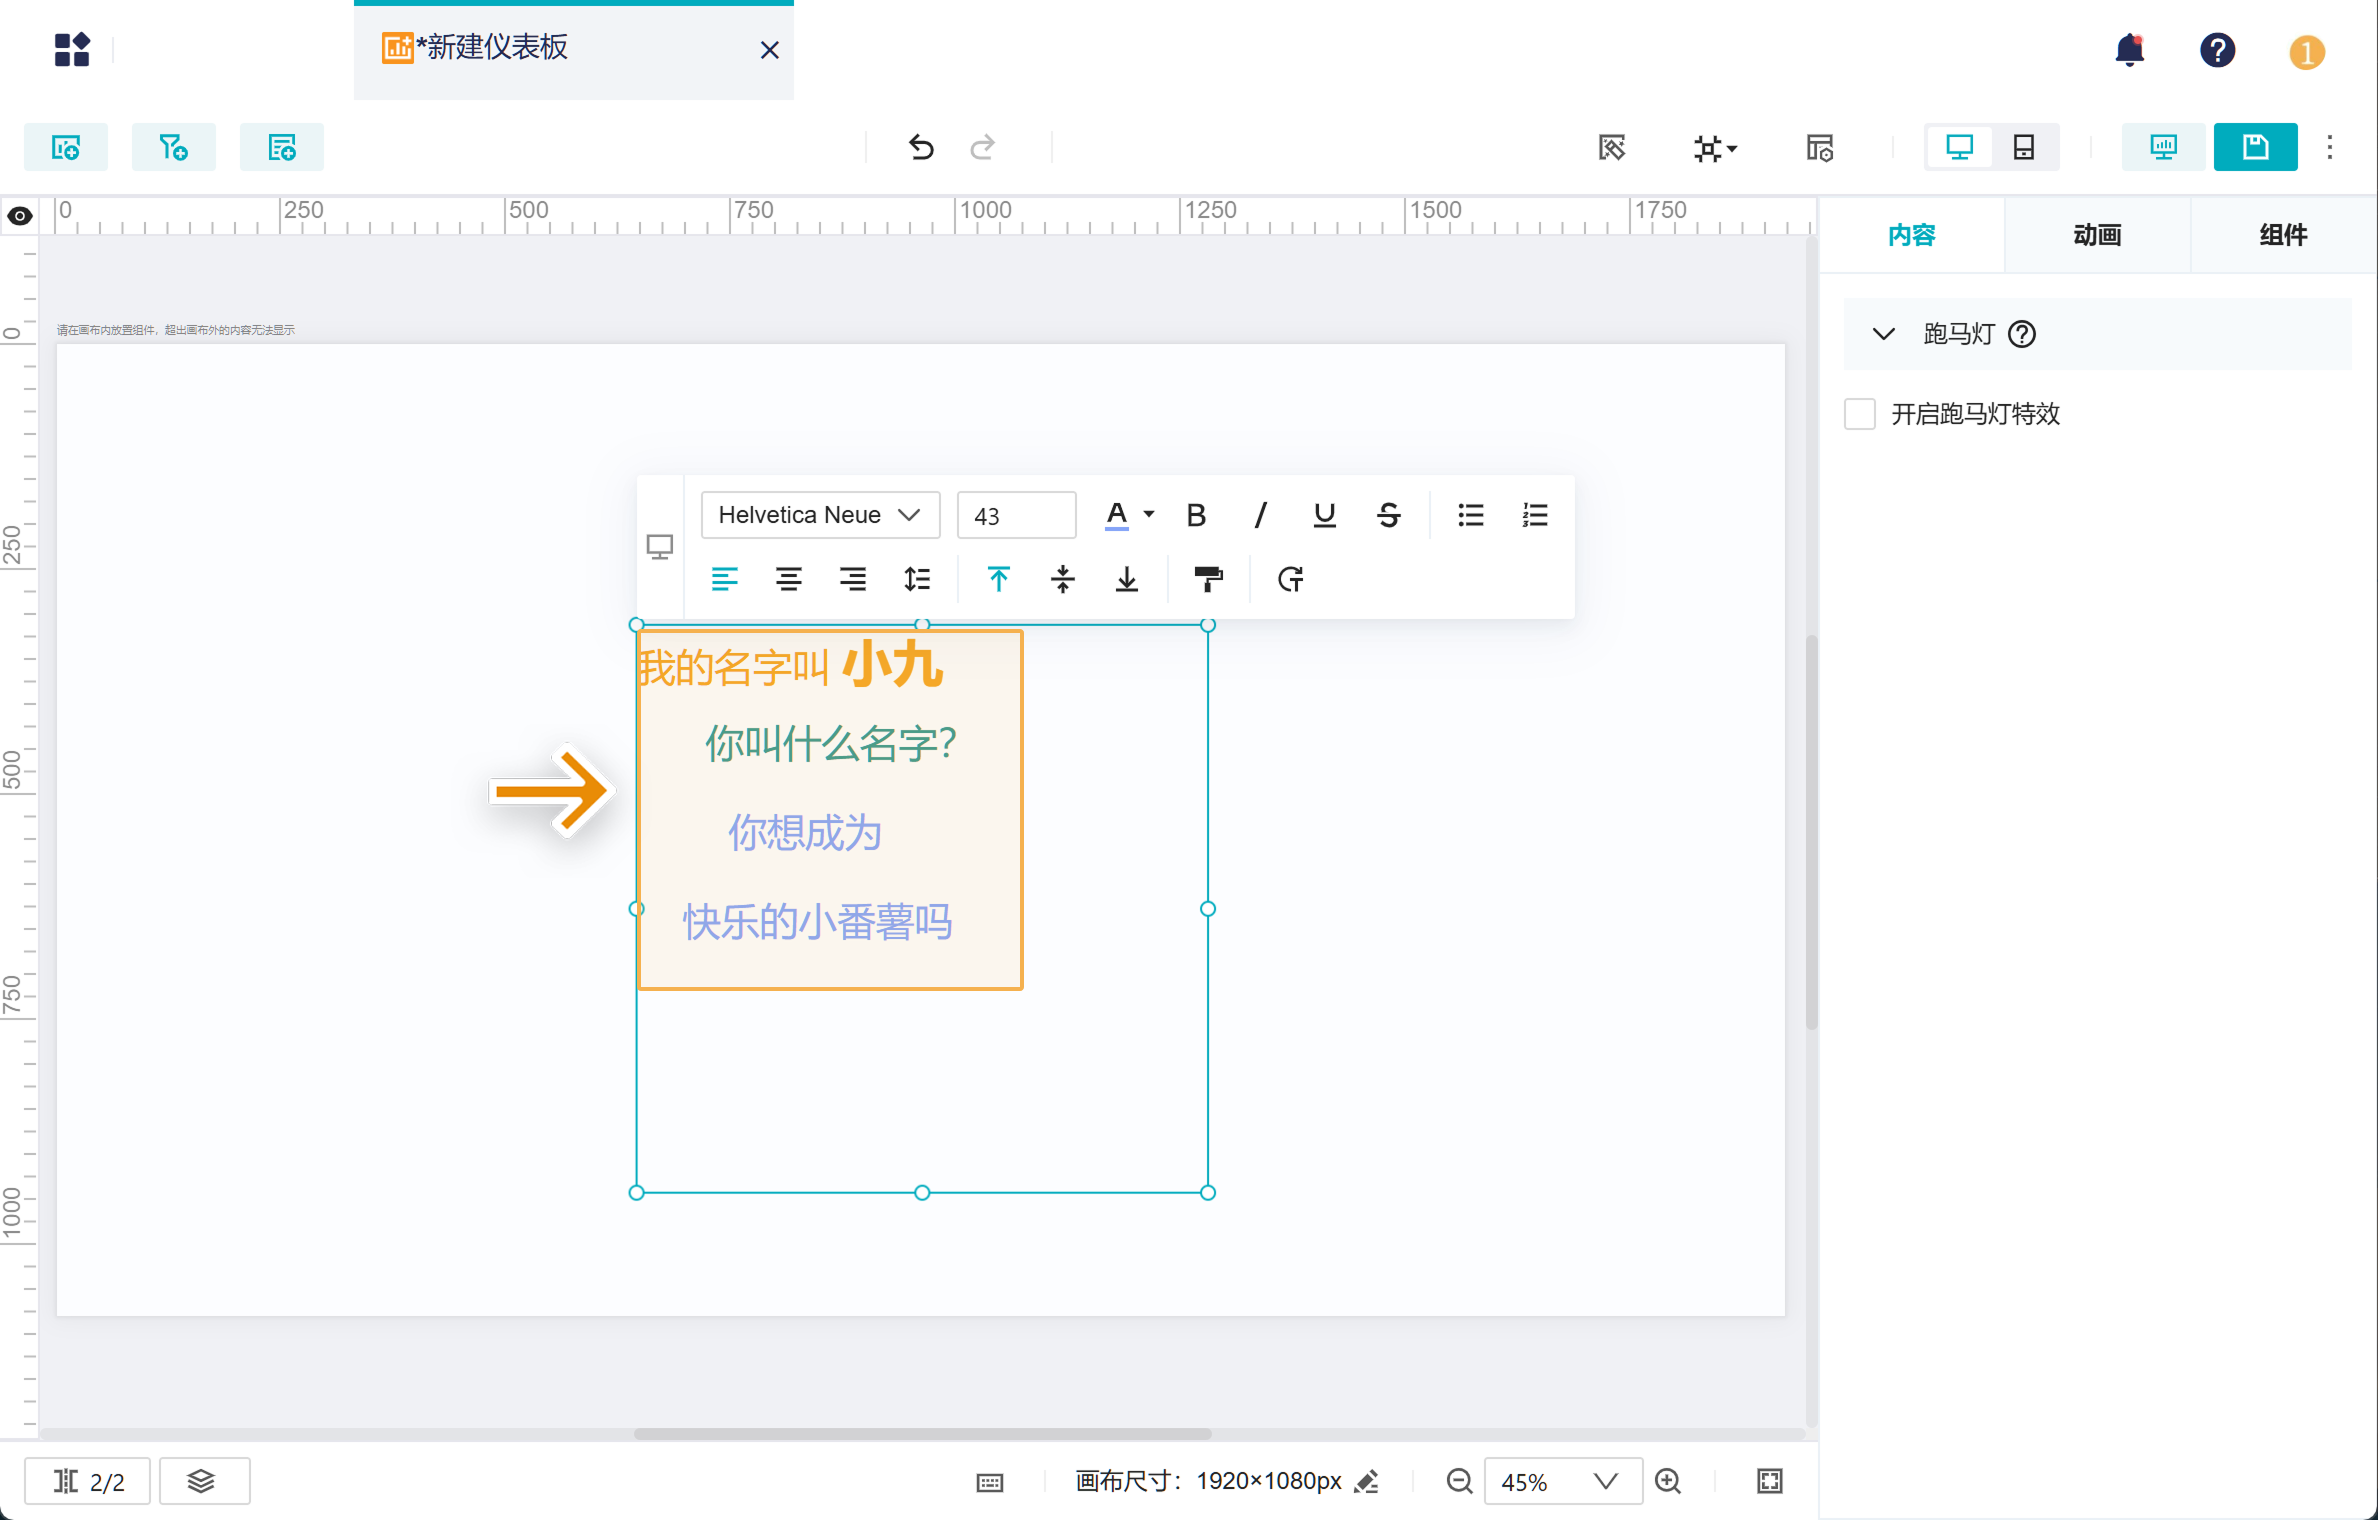This screenshot has width=2378, height=1520.
Task: Select the format painter icon
Action: coord(1208,579)
